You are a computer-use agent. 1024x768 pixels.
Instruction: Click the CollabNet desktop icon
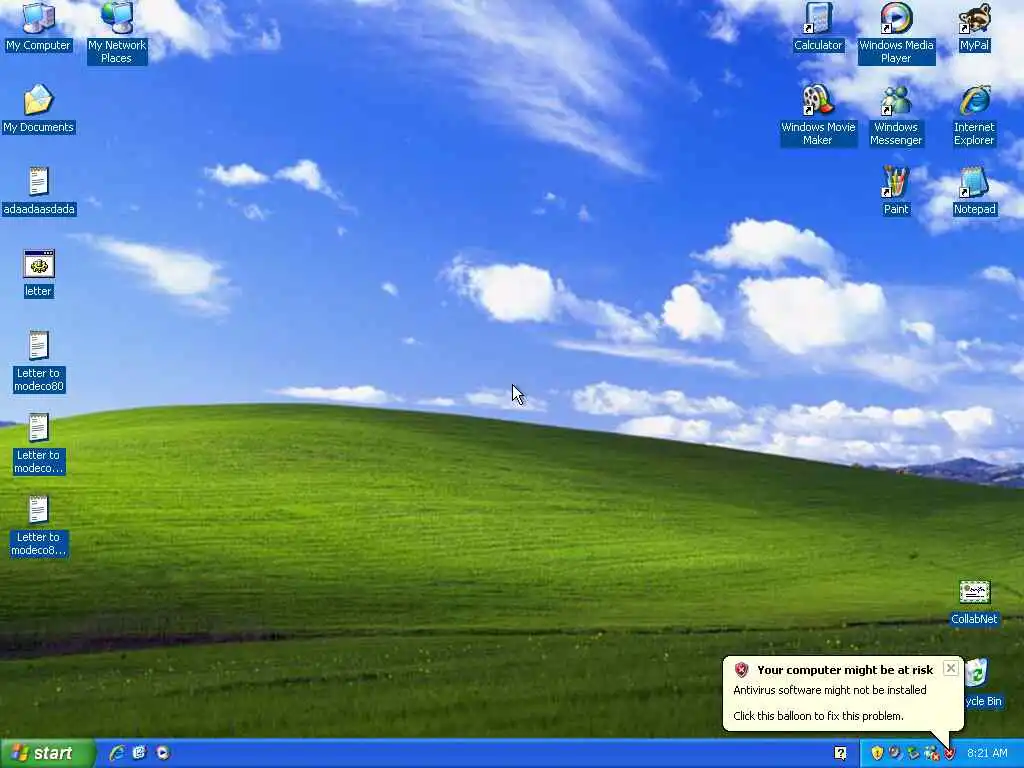(974, 601)
